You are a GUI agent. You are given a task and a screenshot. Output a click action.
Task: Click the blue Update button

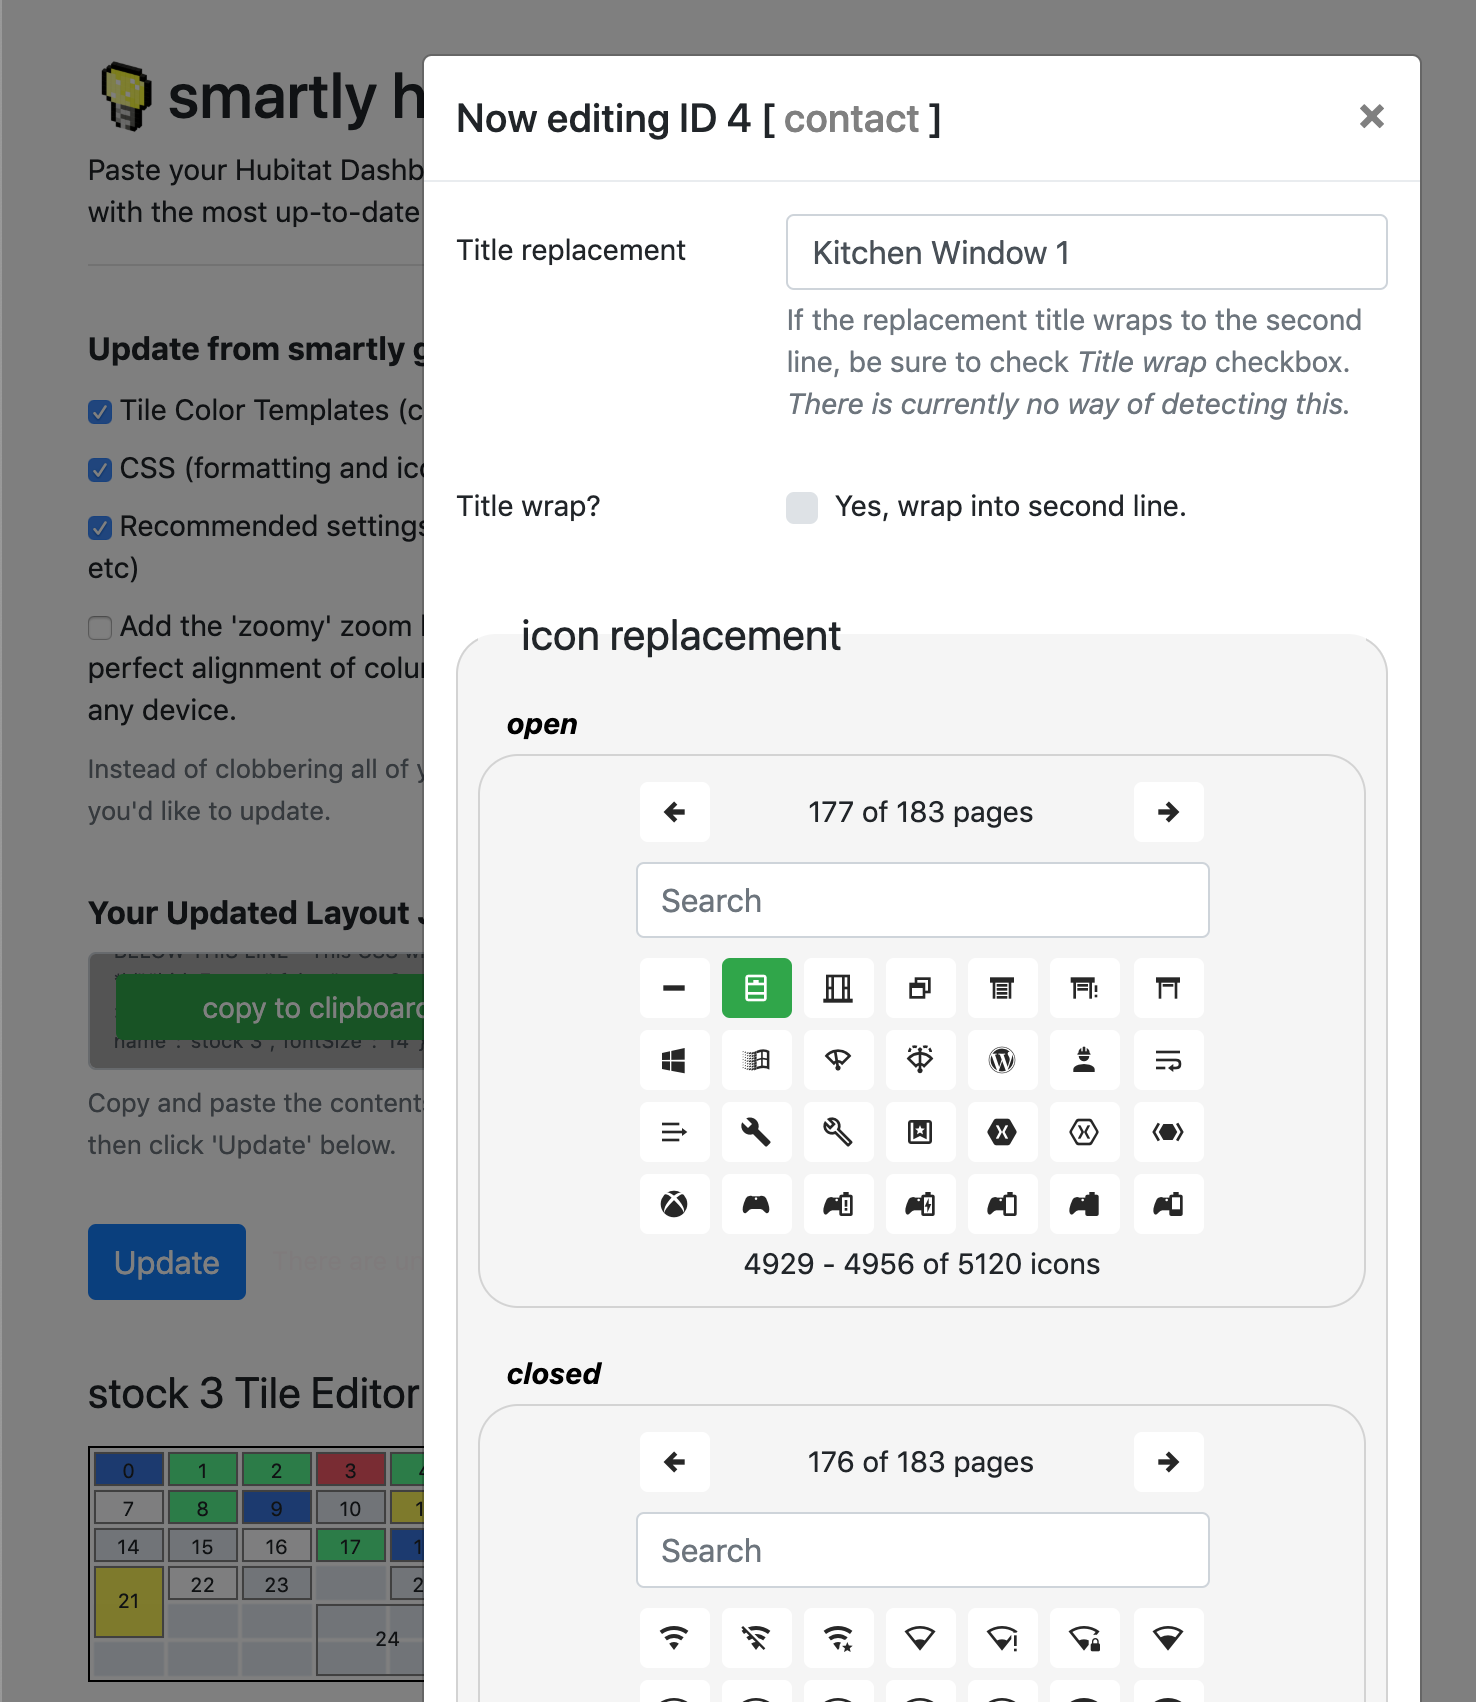click(x=167, y=1262)
